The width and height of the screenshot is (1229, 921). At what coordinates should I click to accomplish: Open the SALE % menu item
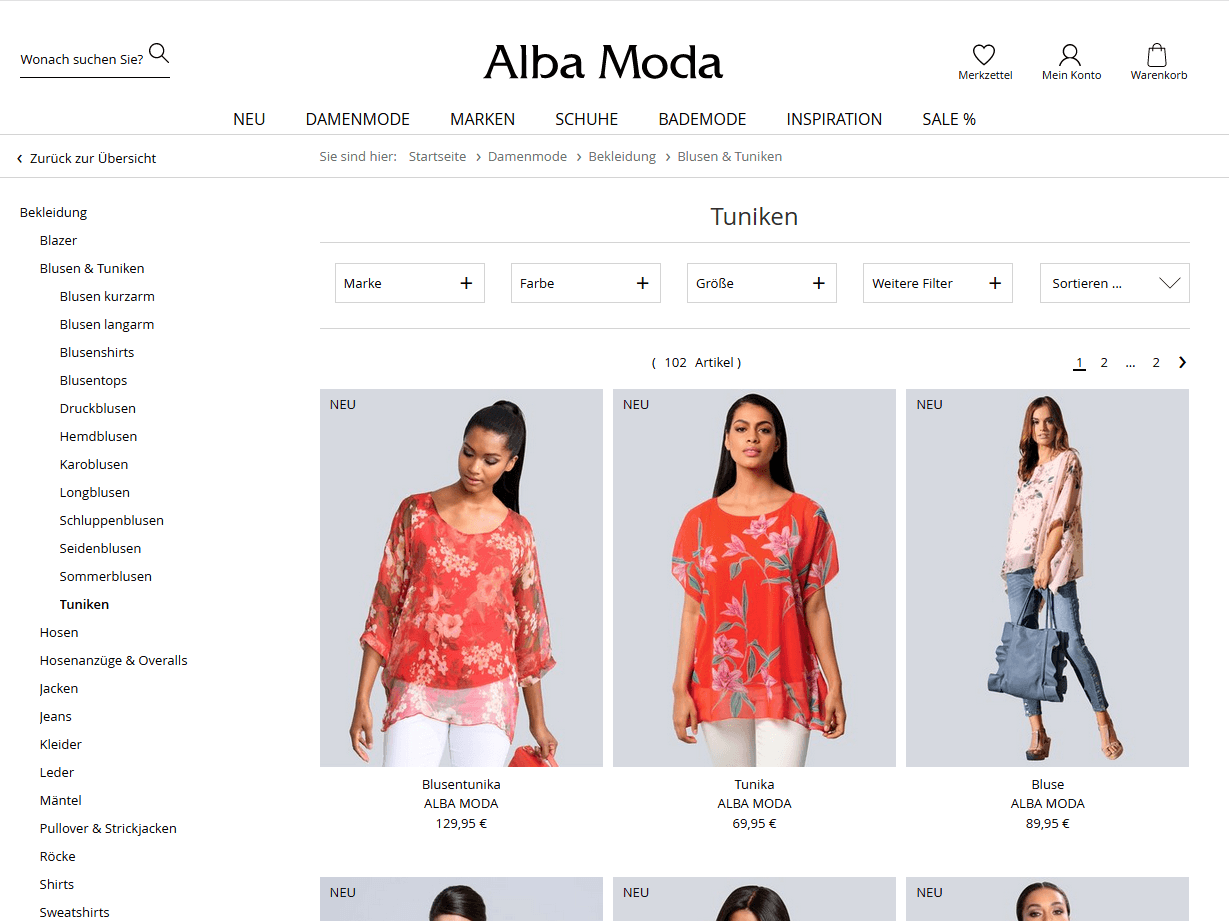949,119
